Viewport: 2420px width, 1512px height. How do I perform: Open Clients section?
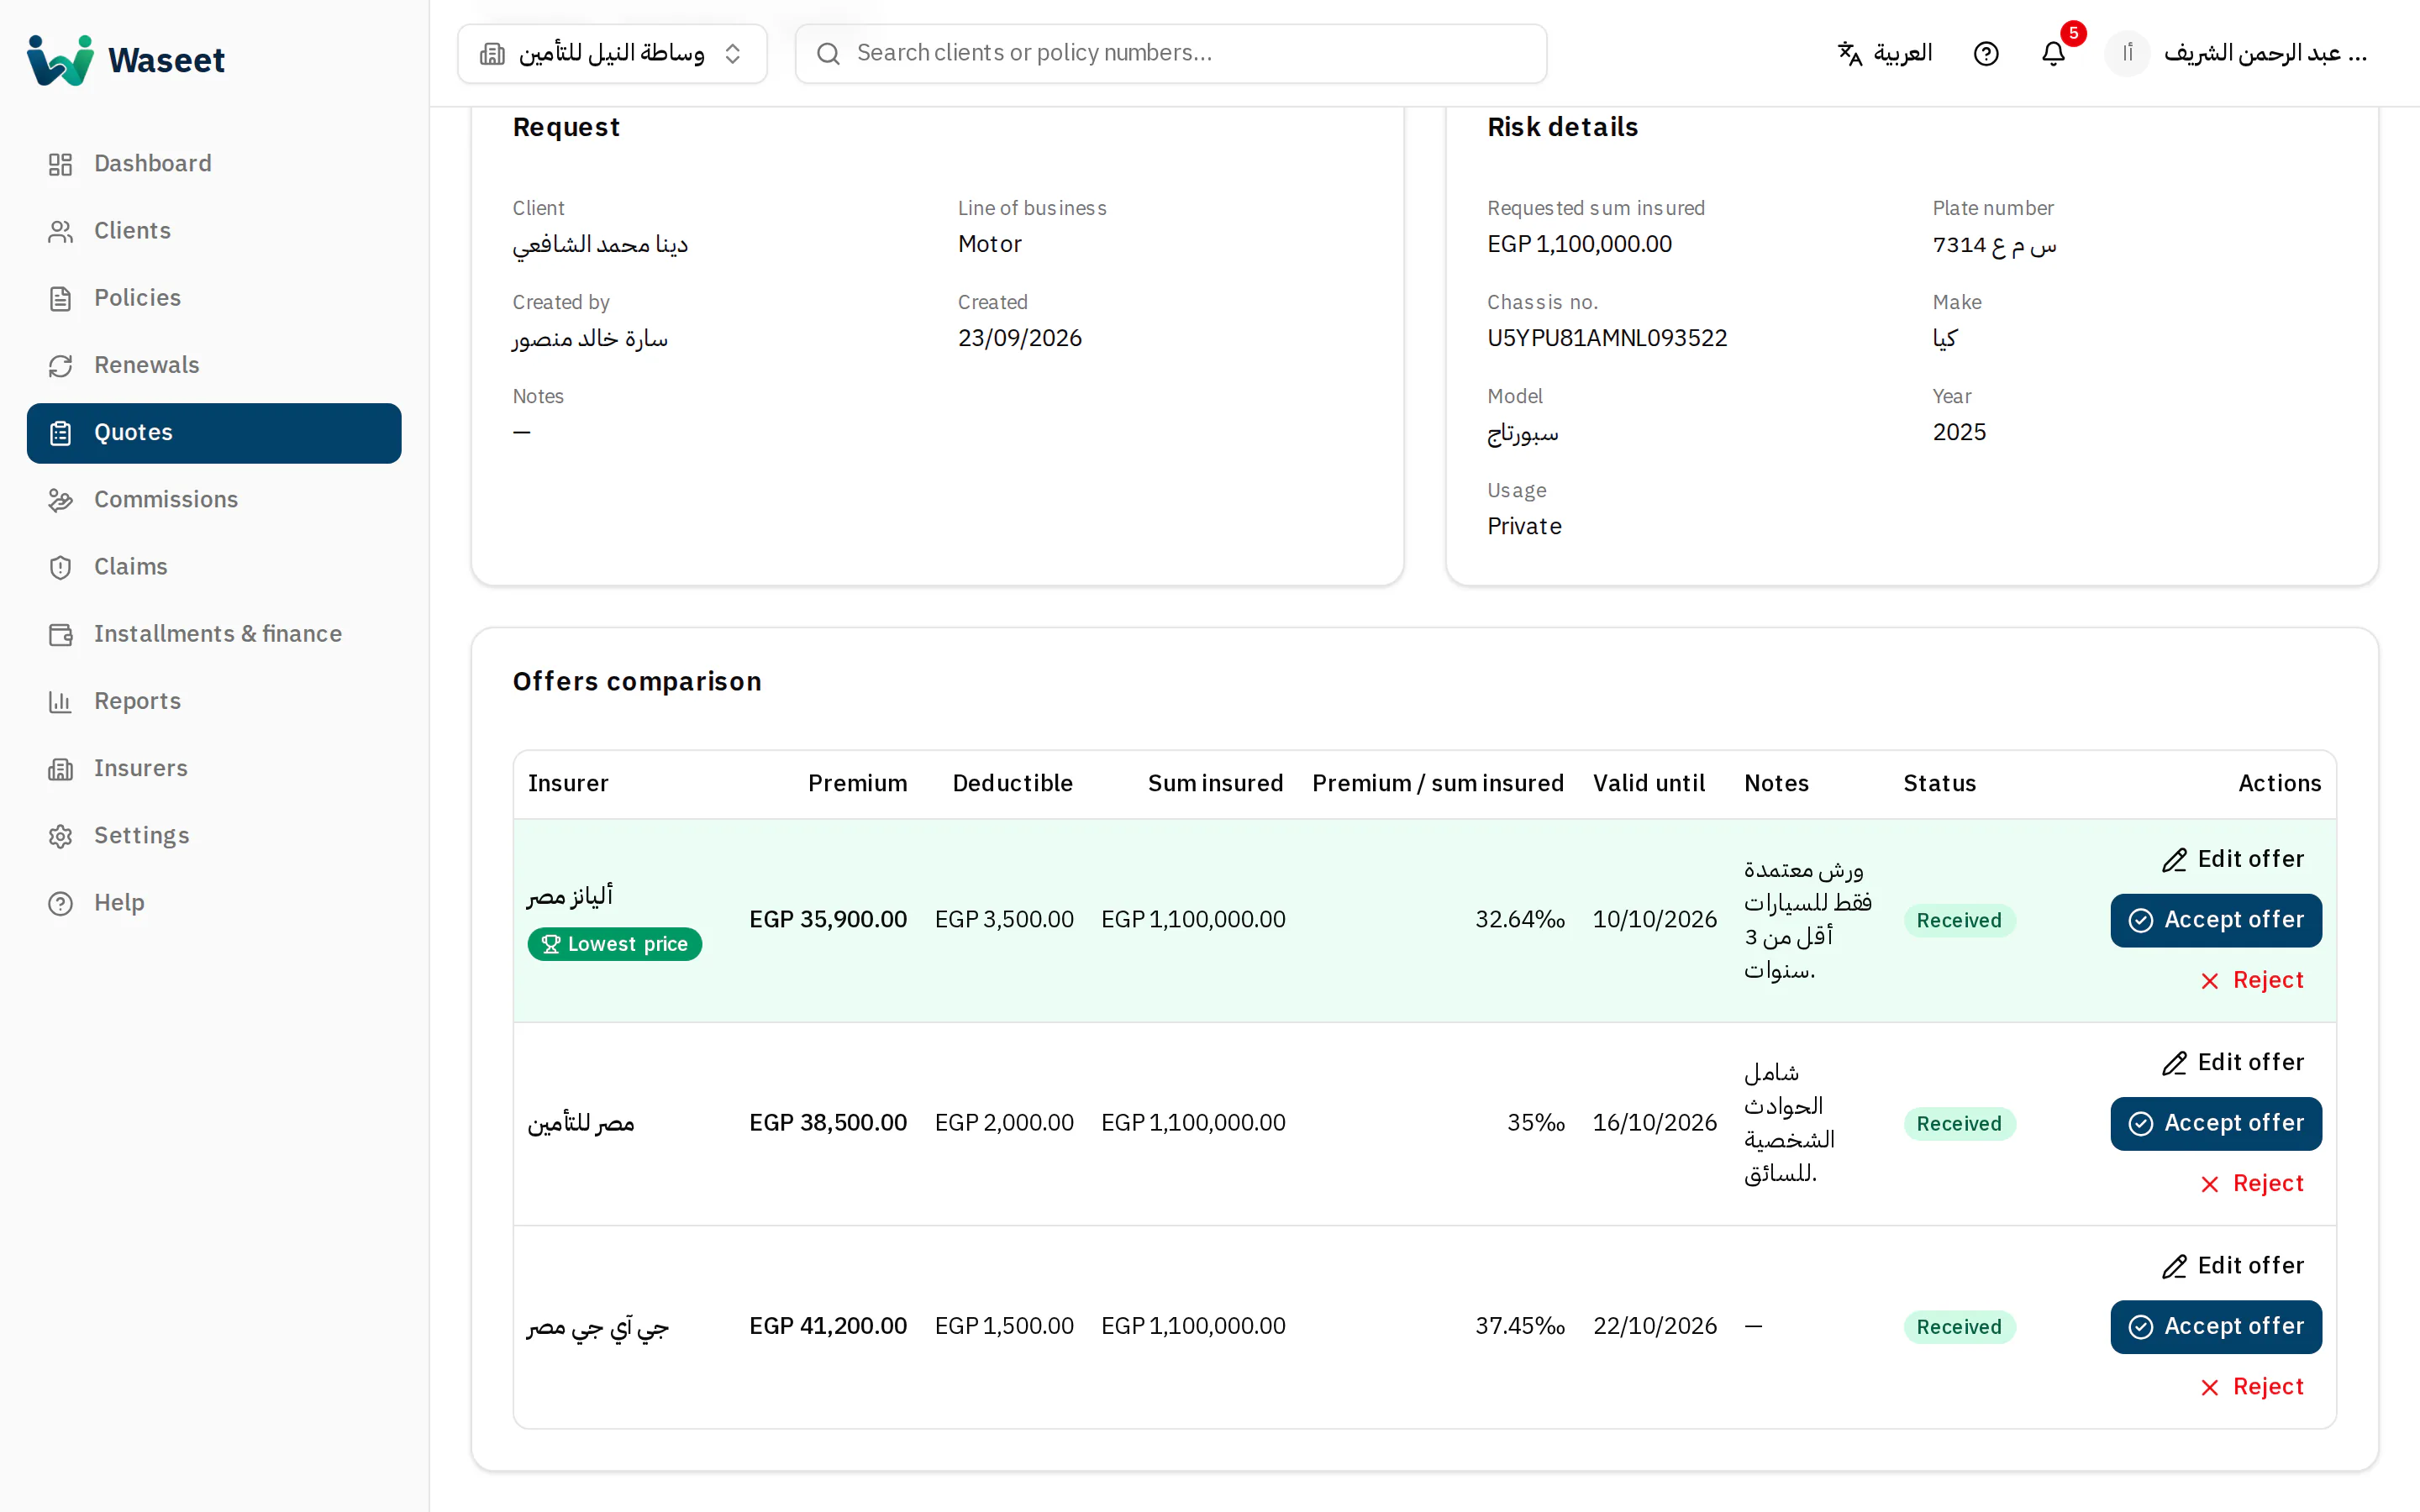point(214,231)
